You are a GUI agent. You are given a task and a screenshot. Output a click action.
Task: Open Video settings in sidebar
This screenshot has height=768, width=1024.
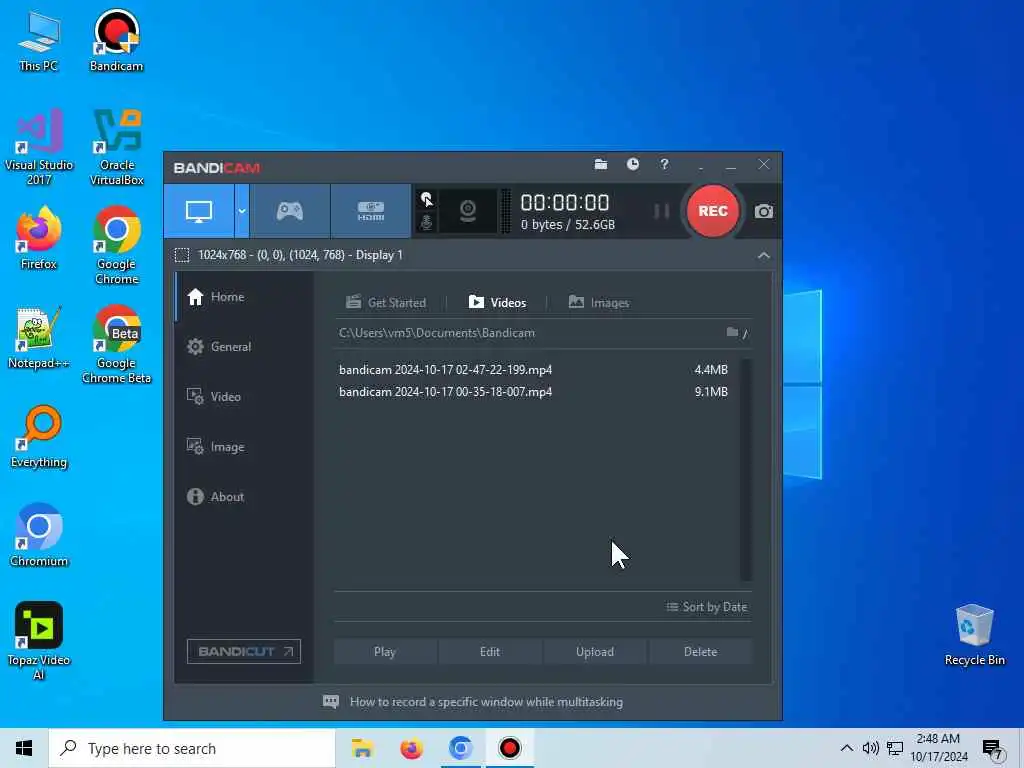coord(244,397)
